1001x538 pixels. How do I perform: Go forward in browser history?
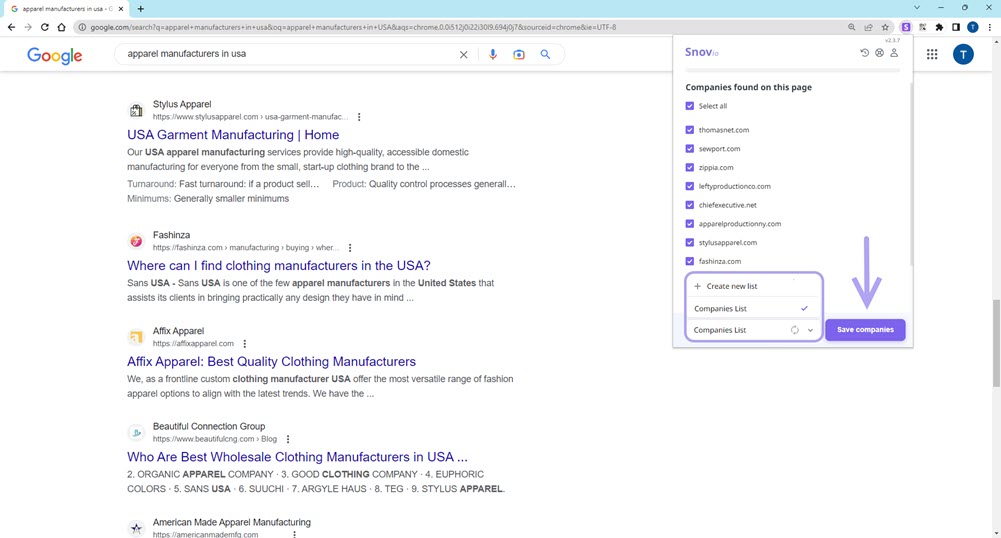coord(27,27)
